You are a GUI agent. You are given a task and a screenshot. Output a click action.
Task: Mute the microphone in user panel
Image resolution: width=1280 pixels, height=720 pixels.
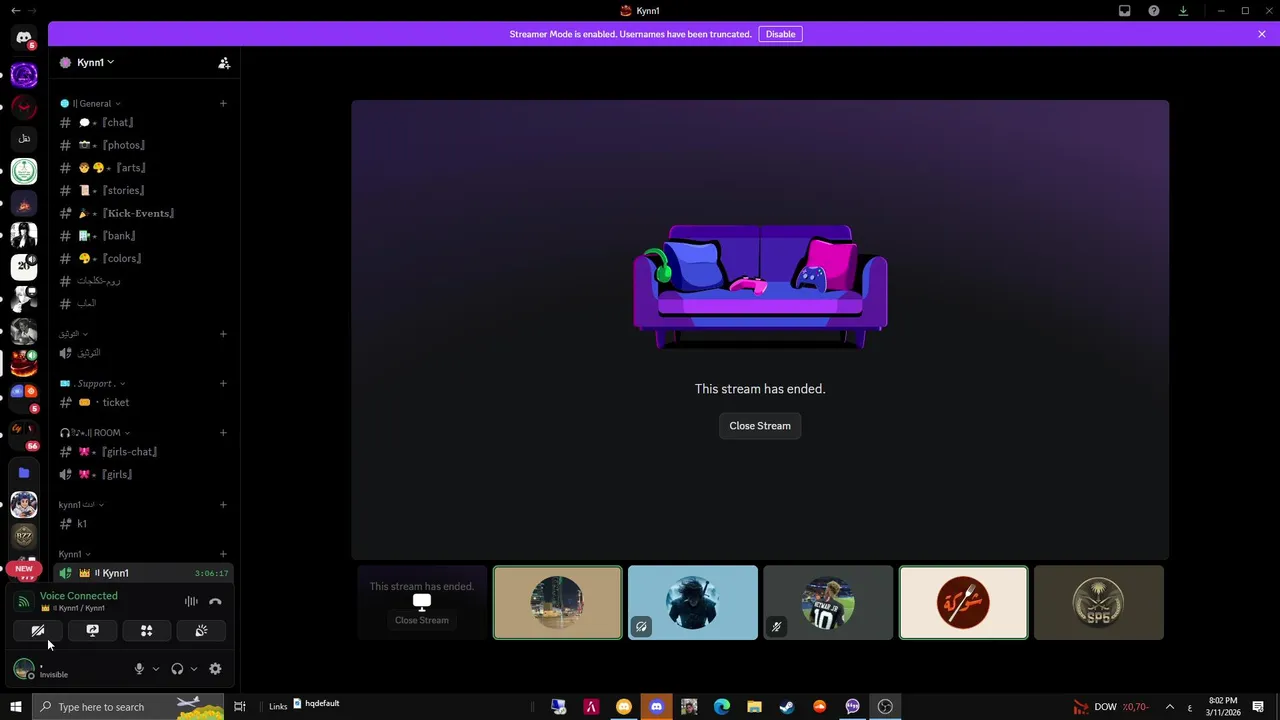click(x=139, y=669)
